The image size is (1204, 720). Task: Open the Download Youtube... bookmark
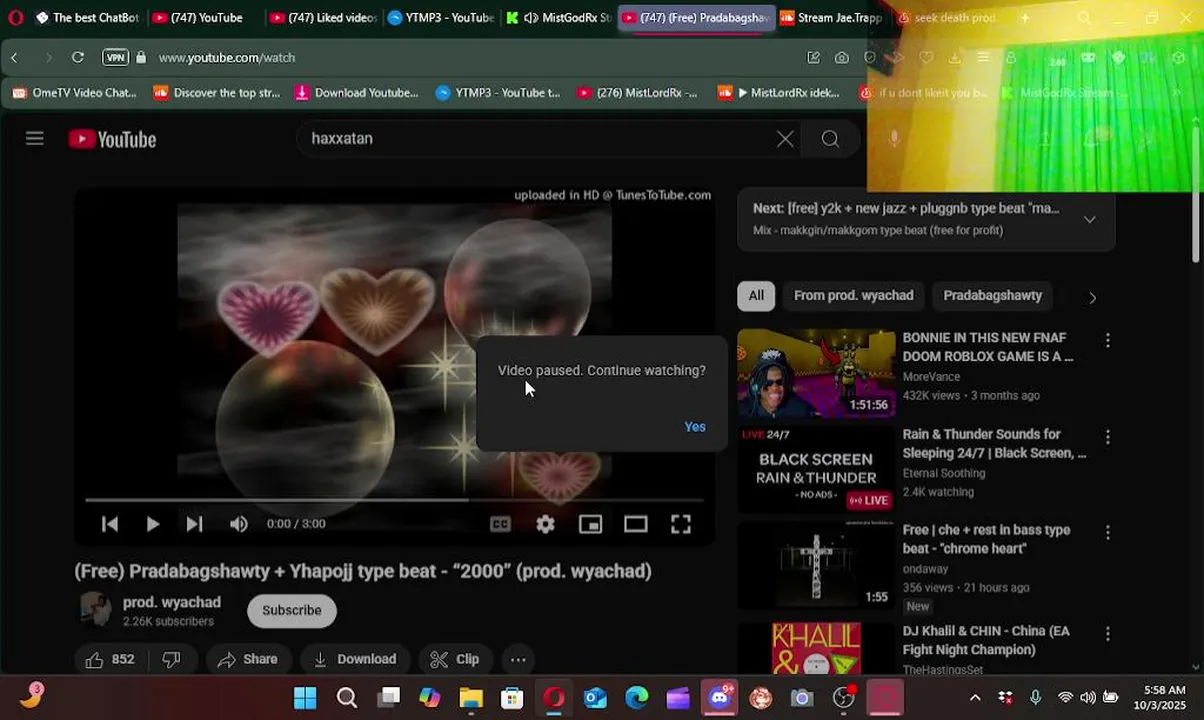tap(357, 93)
